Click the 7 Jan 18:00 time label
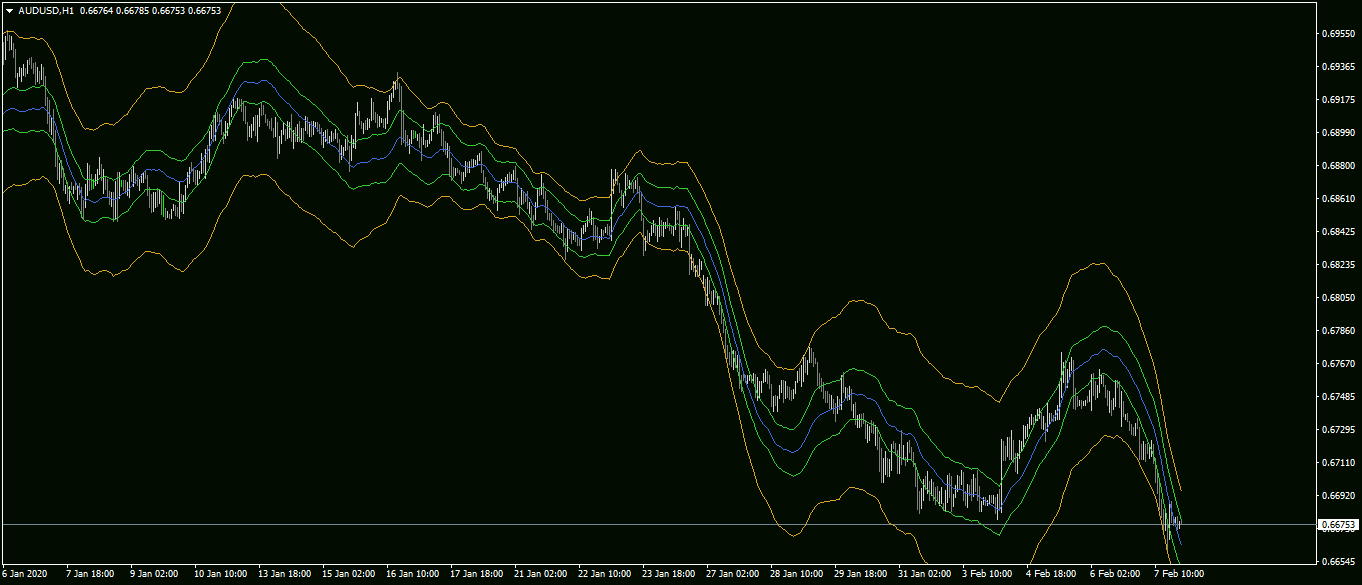 90,574
